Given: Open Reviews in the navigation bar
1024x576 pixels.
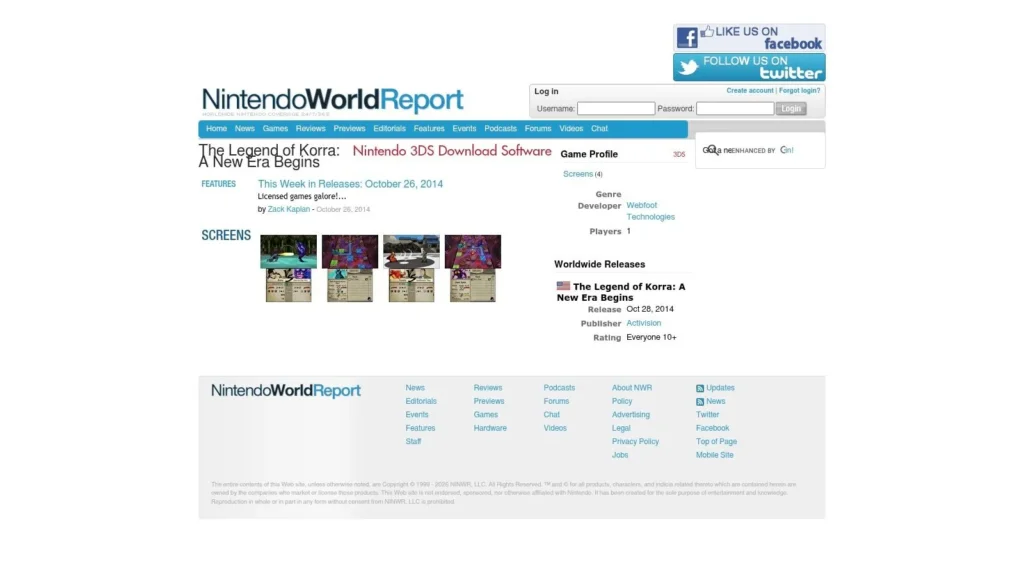Looking at the screenshot, I should pyautogui.click(x=310, y=129).
